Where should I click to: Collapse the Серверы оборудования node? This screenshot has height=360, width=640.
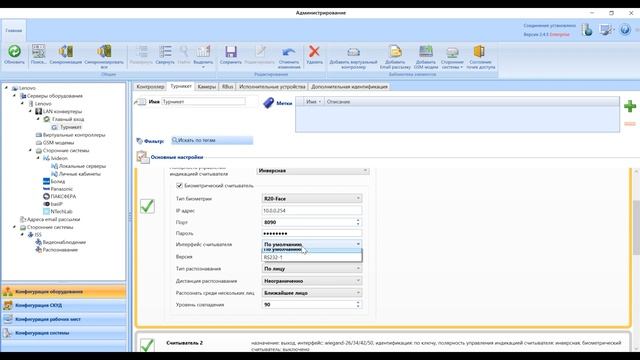[14, 96]
